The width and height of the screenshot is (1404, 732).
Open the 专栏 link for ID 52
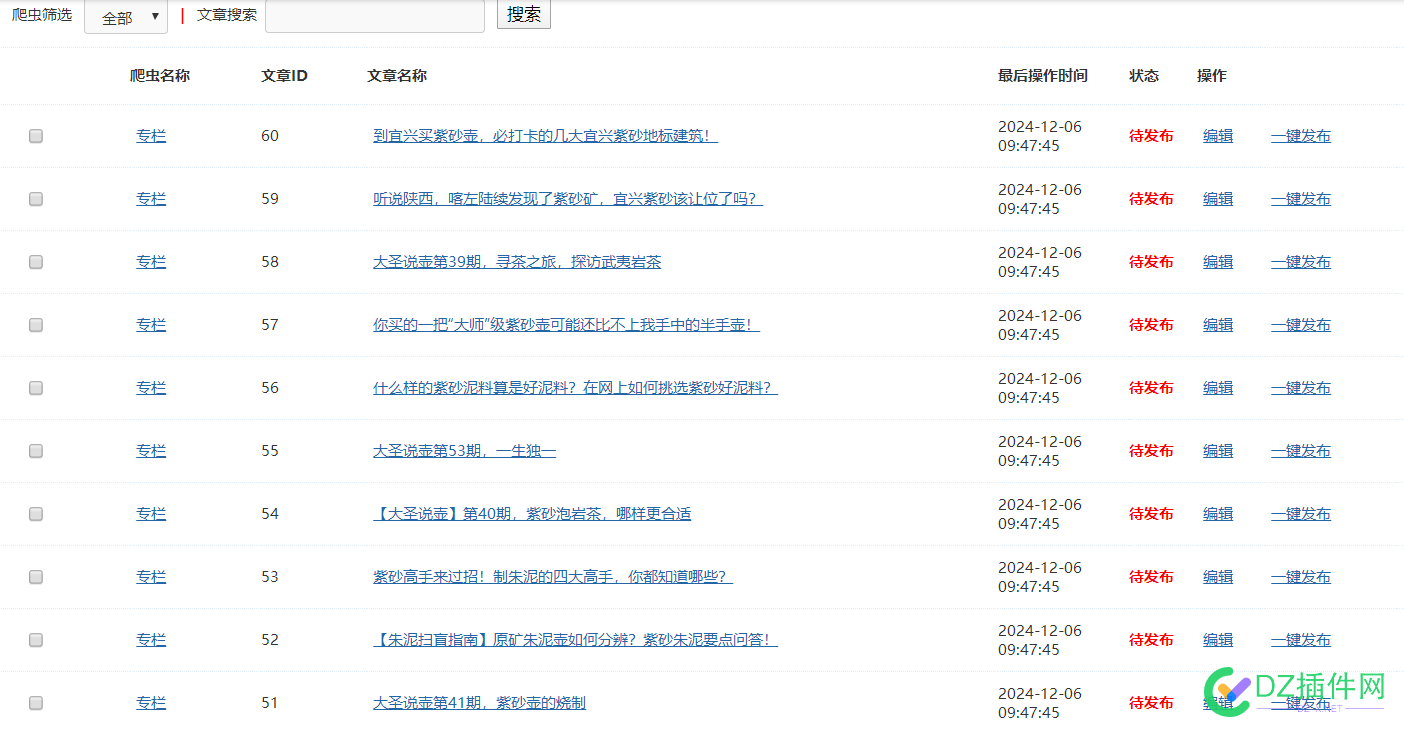coord(151,640)
